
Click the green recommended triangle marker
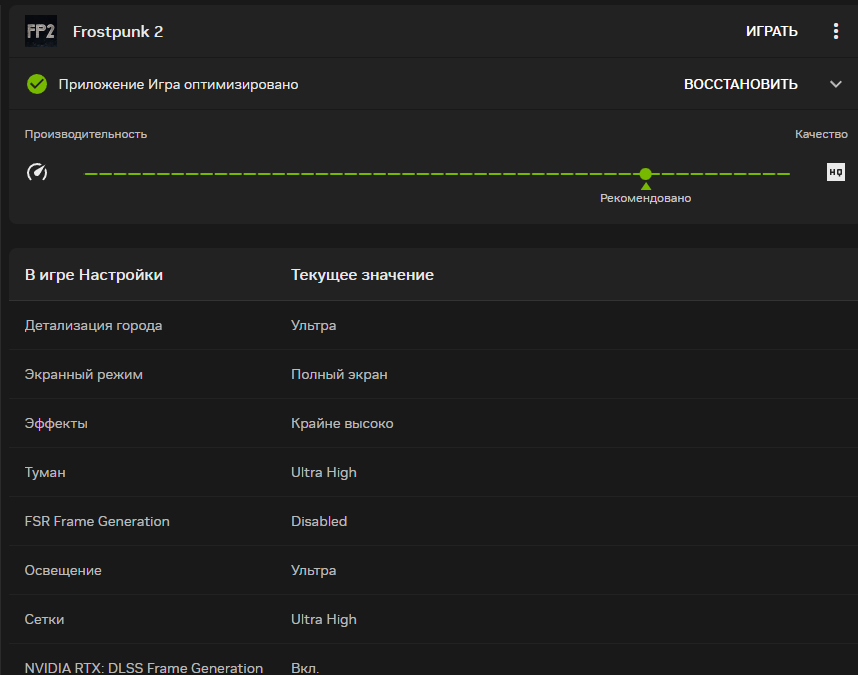(x=646, y=187)
